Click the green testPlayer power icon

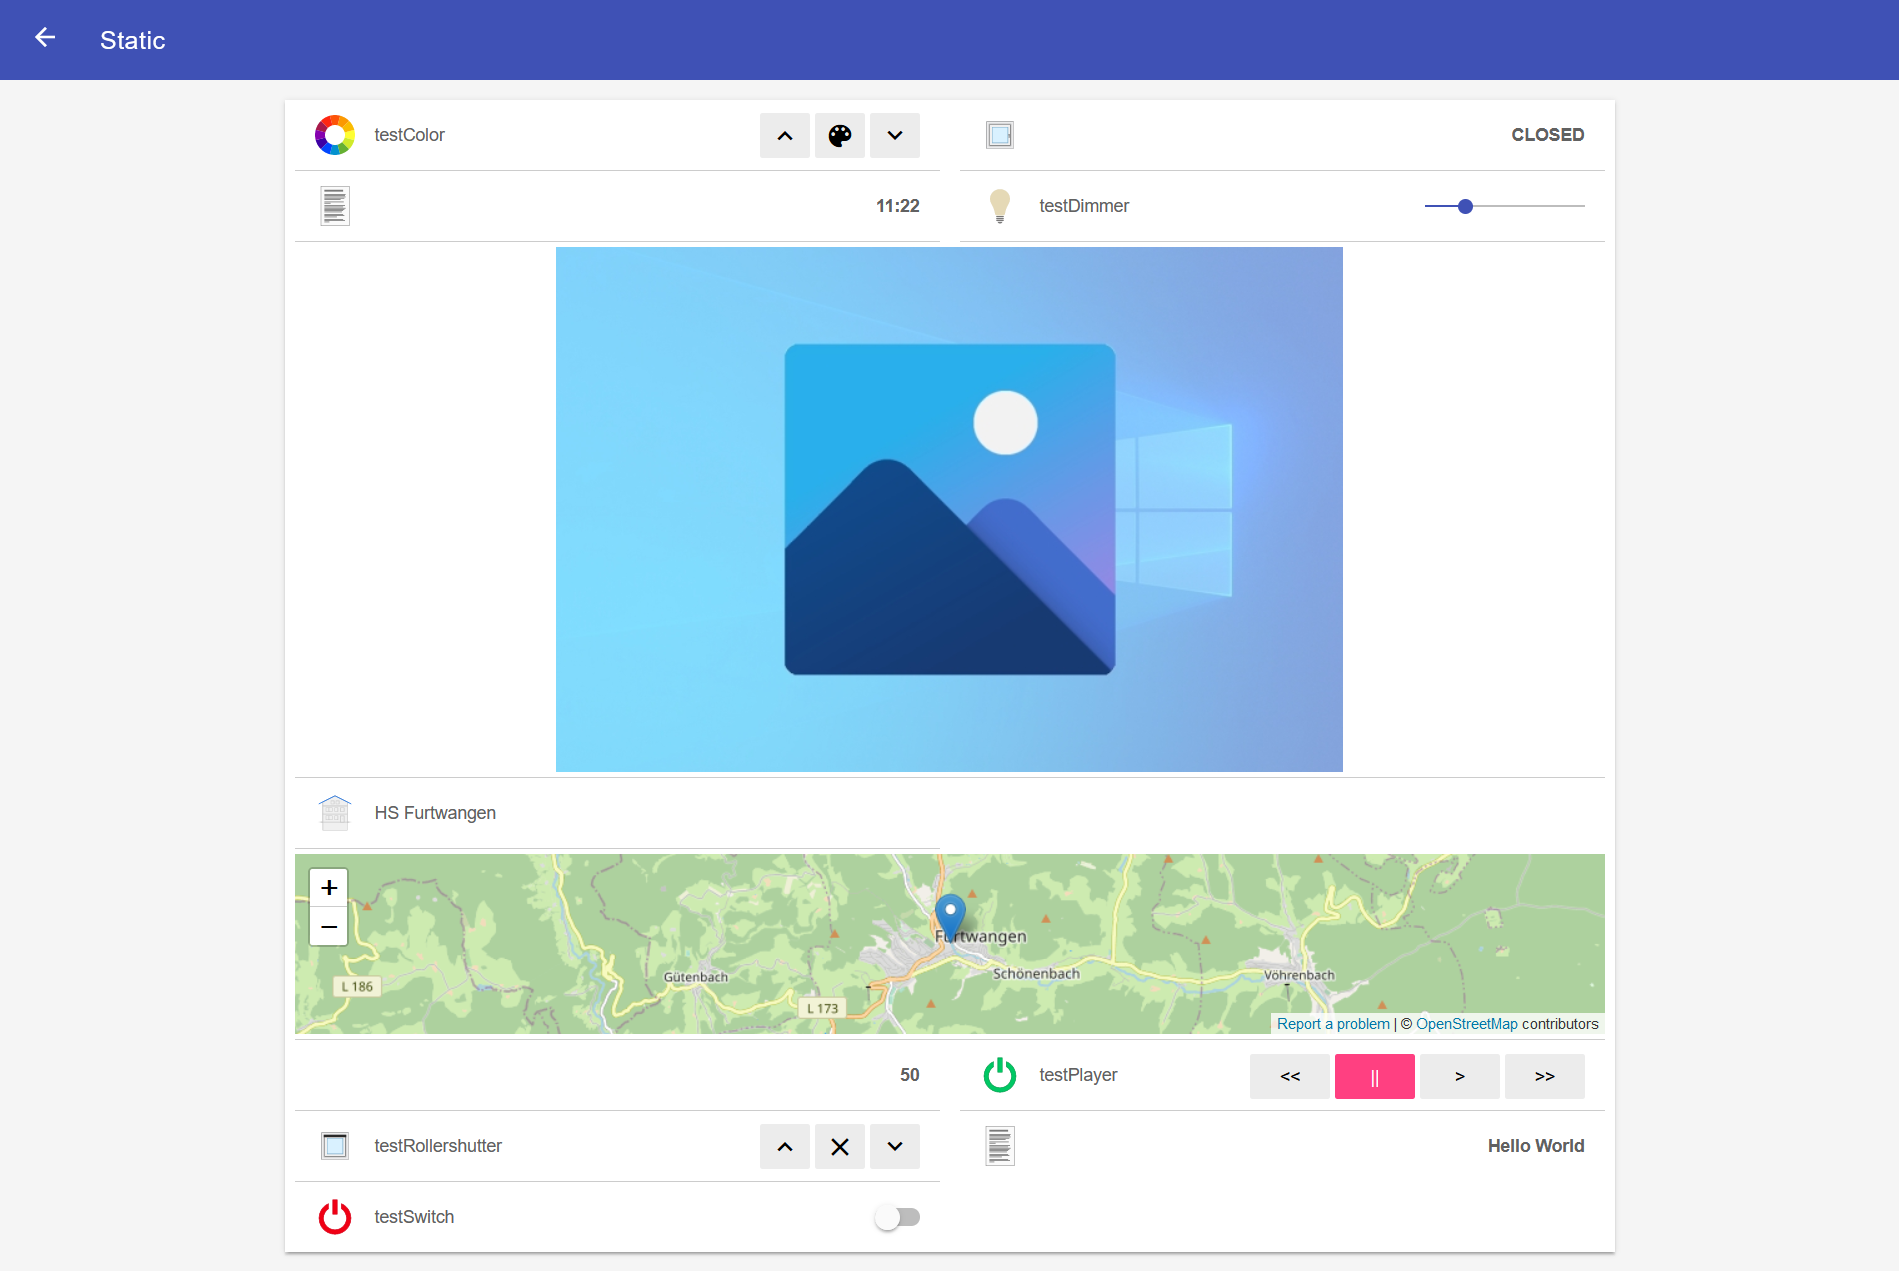pyautogui.click(x=1000, y=1075)
